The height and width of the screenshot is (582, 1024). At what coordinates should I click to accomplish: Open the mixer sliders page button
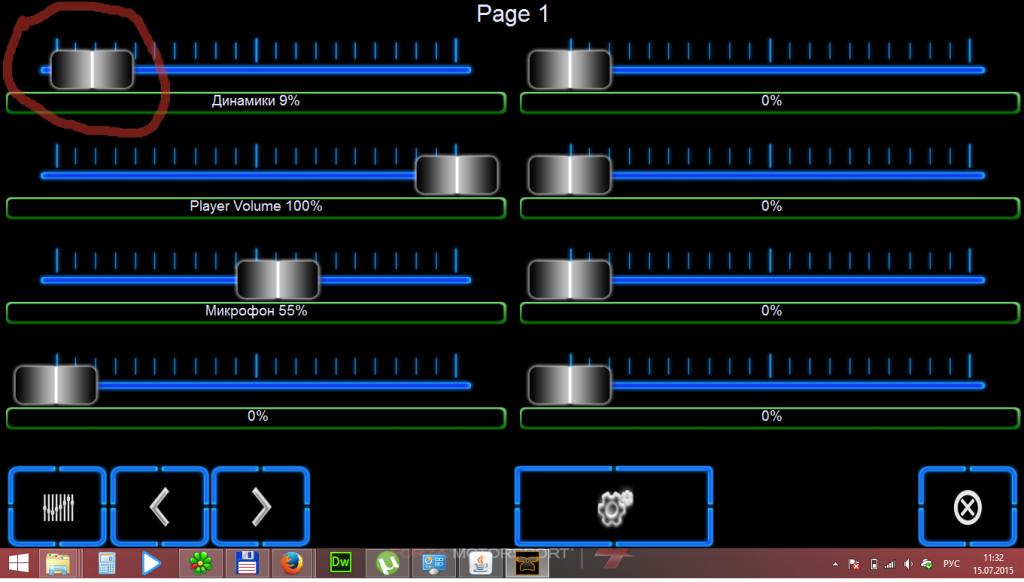pos(57,508)
